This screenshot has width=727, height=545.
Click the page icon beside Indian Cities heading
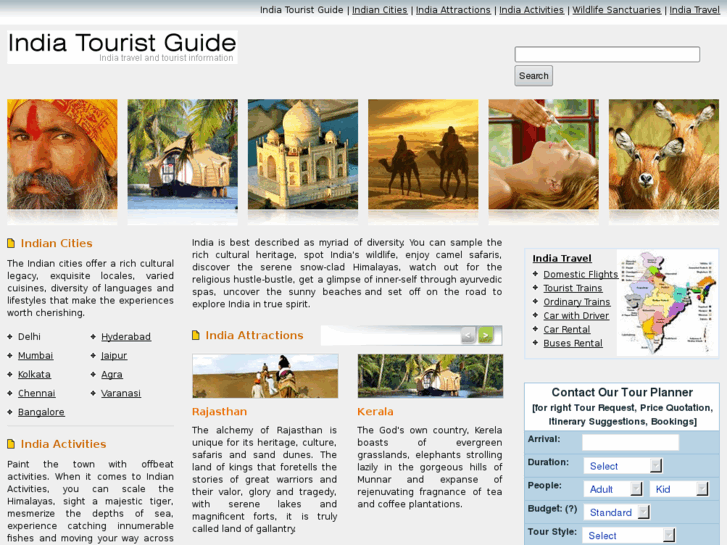[x=11, y=243]
